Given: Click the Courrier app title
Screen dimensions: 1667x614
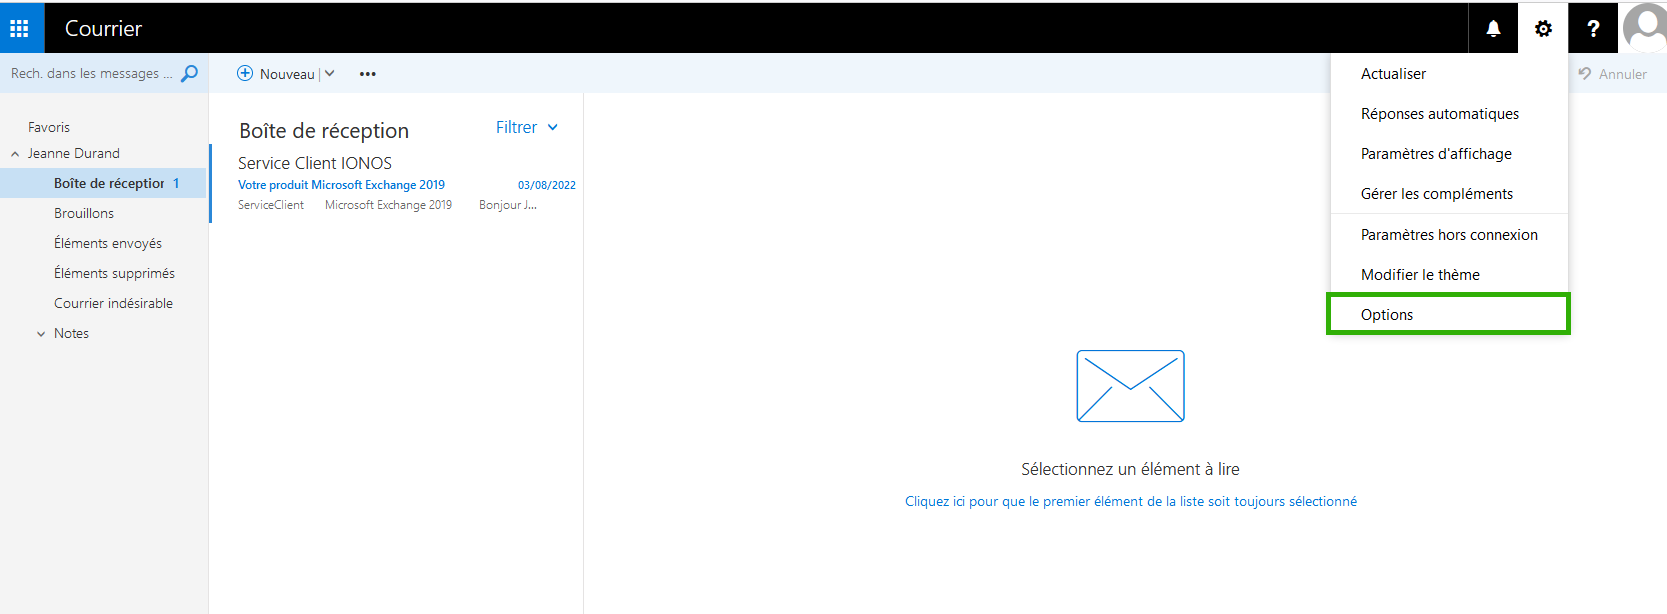Looking at the screenshot, I should coord(103,28).
